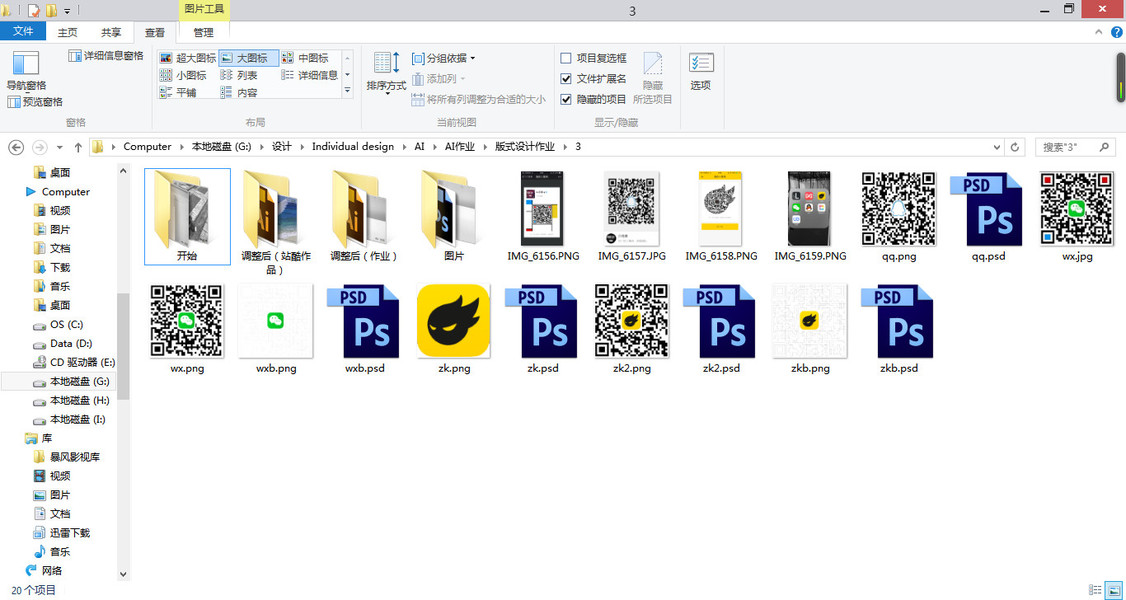Select zkb.psd file
Image resolution: width=1126 pixels, height=600 pixels.
(898, 329)
